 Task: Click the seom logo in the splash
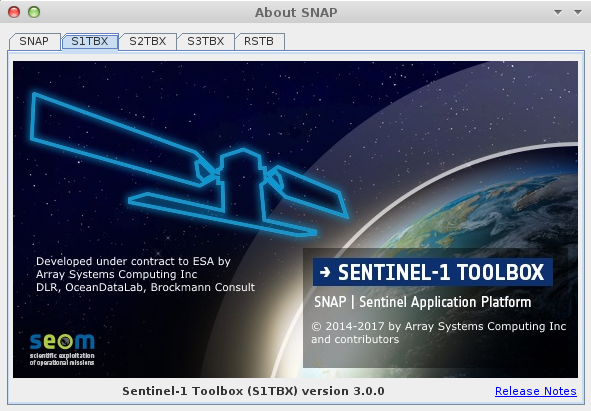coord(62,349)
